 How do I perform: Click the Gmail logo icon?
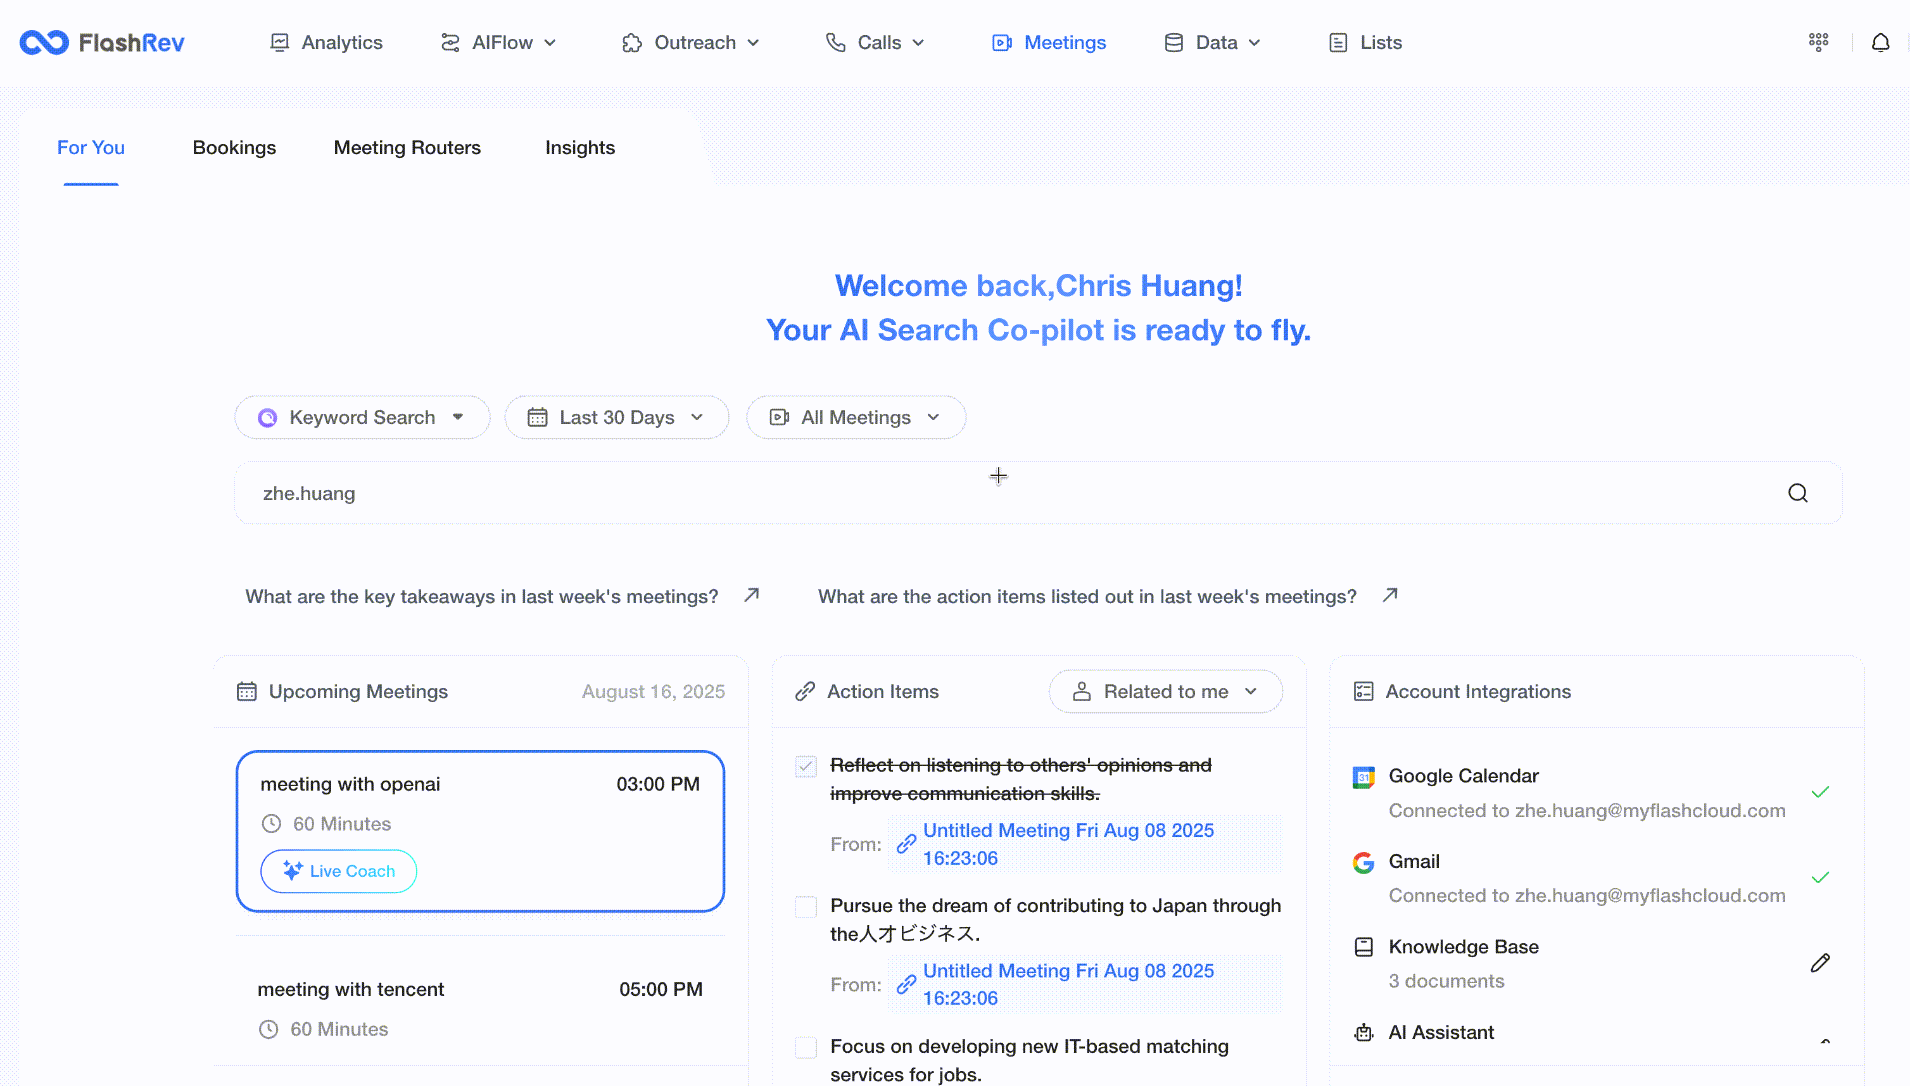coord(1363,862)
